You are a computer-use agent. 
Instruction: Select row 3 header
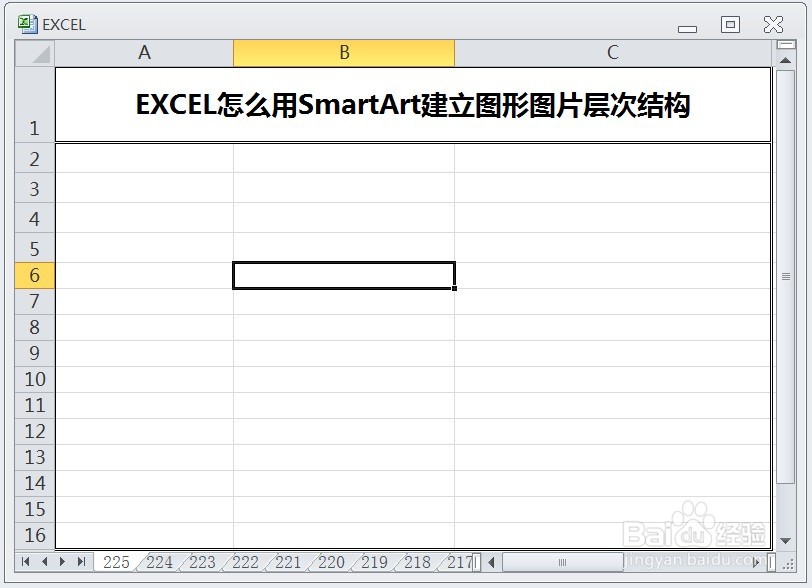click(35, 188)
